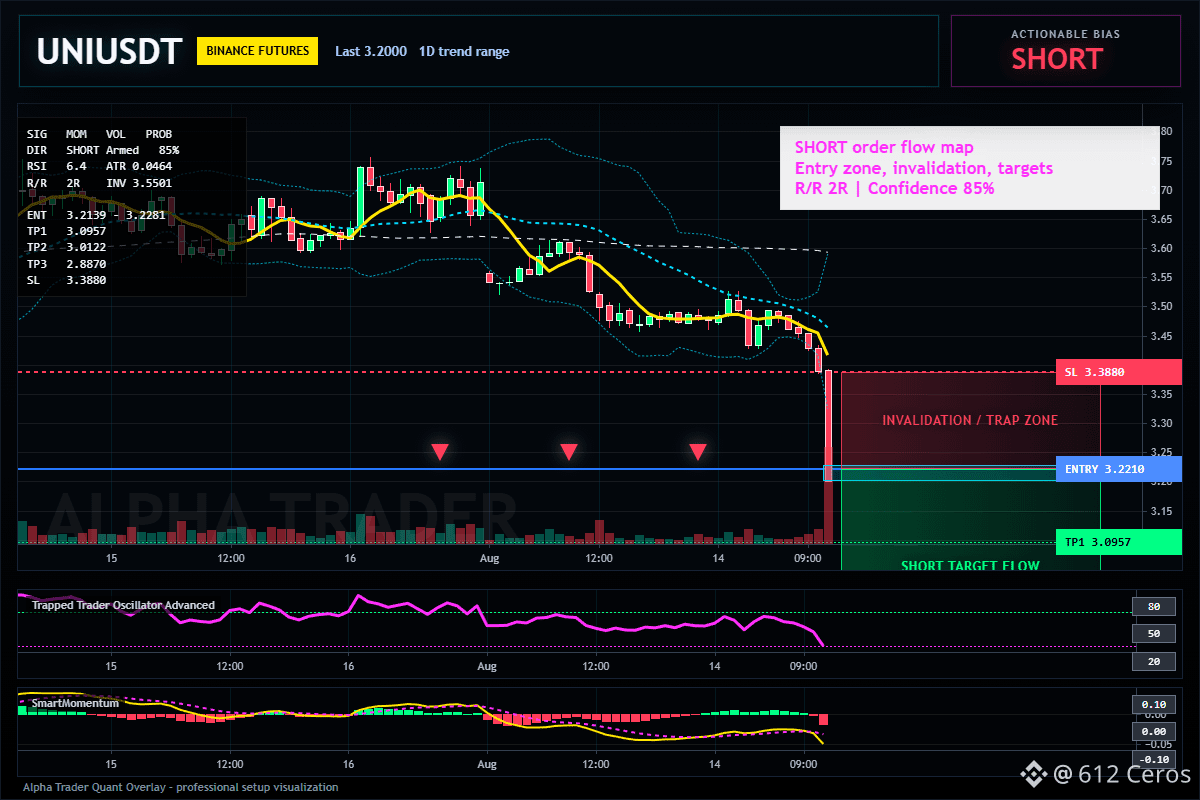Select the green TP1 3.0957 price tag
The image size is (1200, 800).
click(x=1118, y=542)
